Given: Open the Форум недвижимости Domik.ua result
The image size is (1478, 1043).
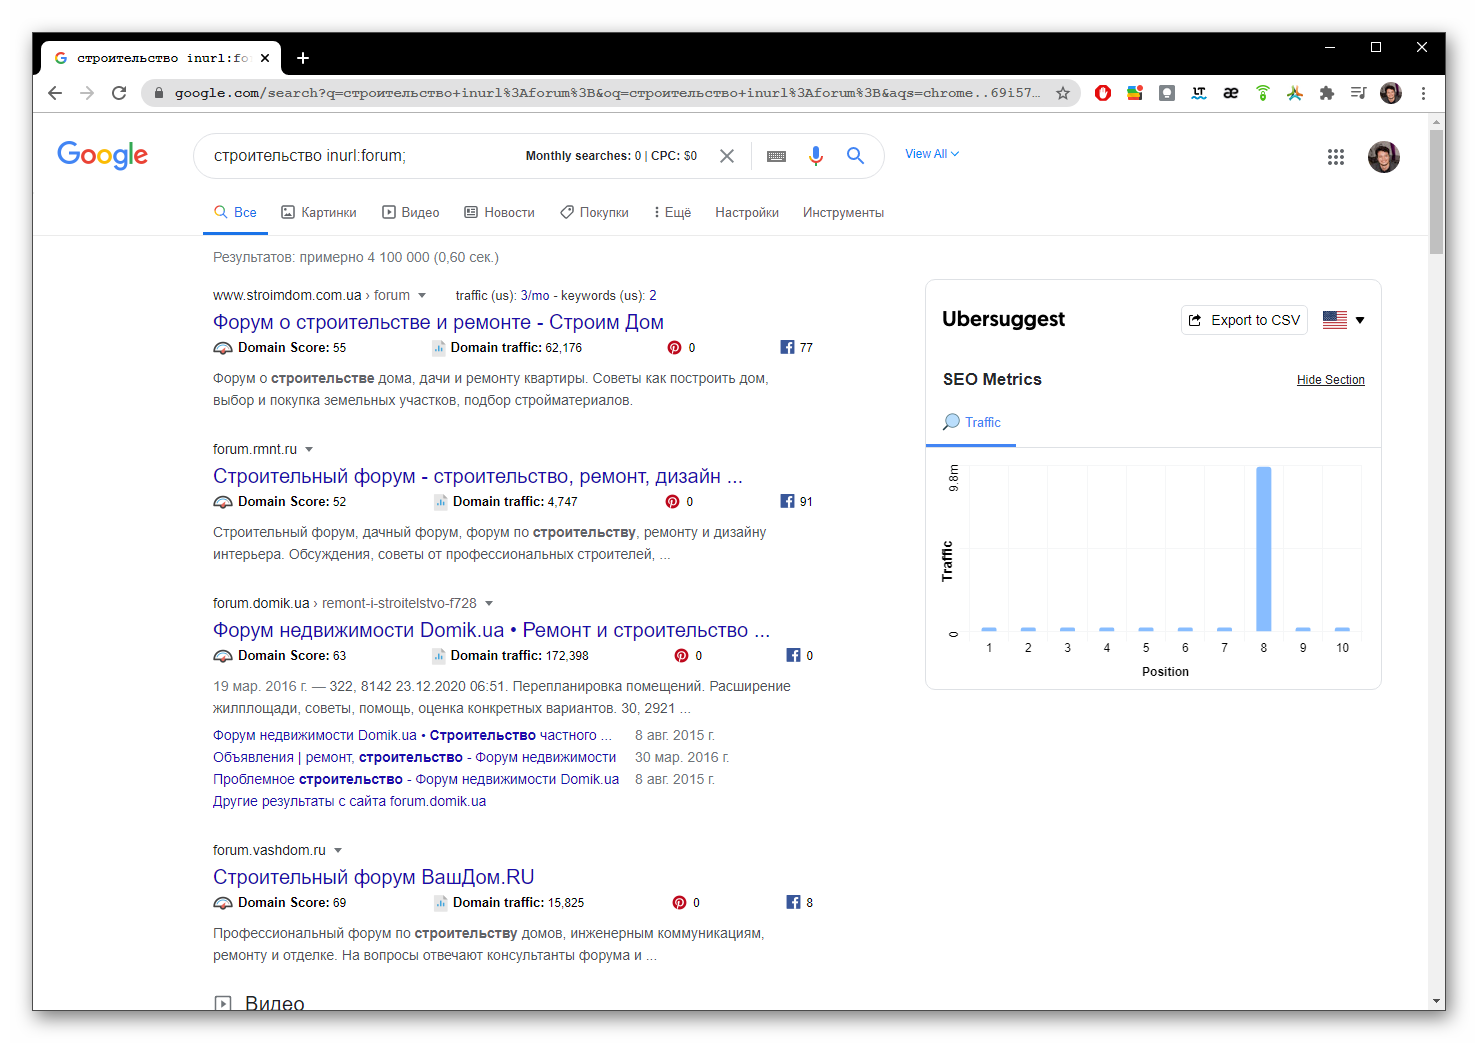Looking at the screenshot, I should (491, 630).
